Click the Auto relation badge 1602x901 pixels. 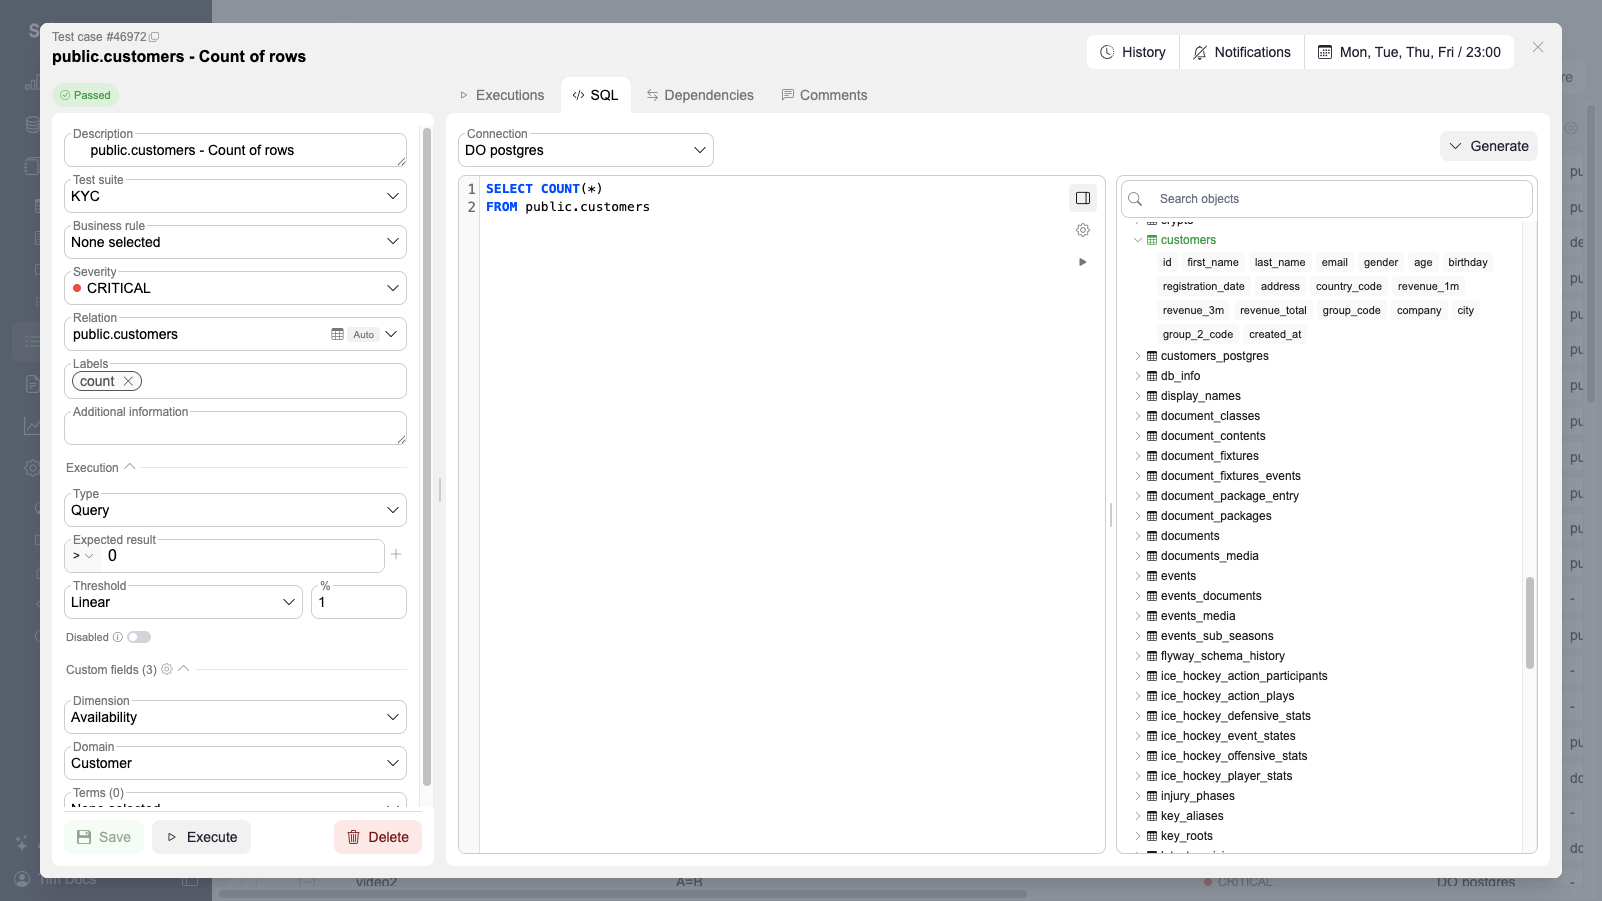coord(364,334)
